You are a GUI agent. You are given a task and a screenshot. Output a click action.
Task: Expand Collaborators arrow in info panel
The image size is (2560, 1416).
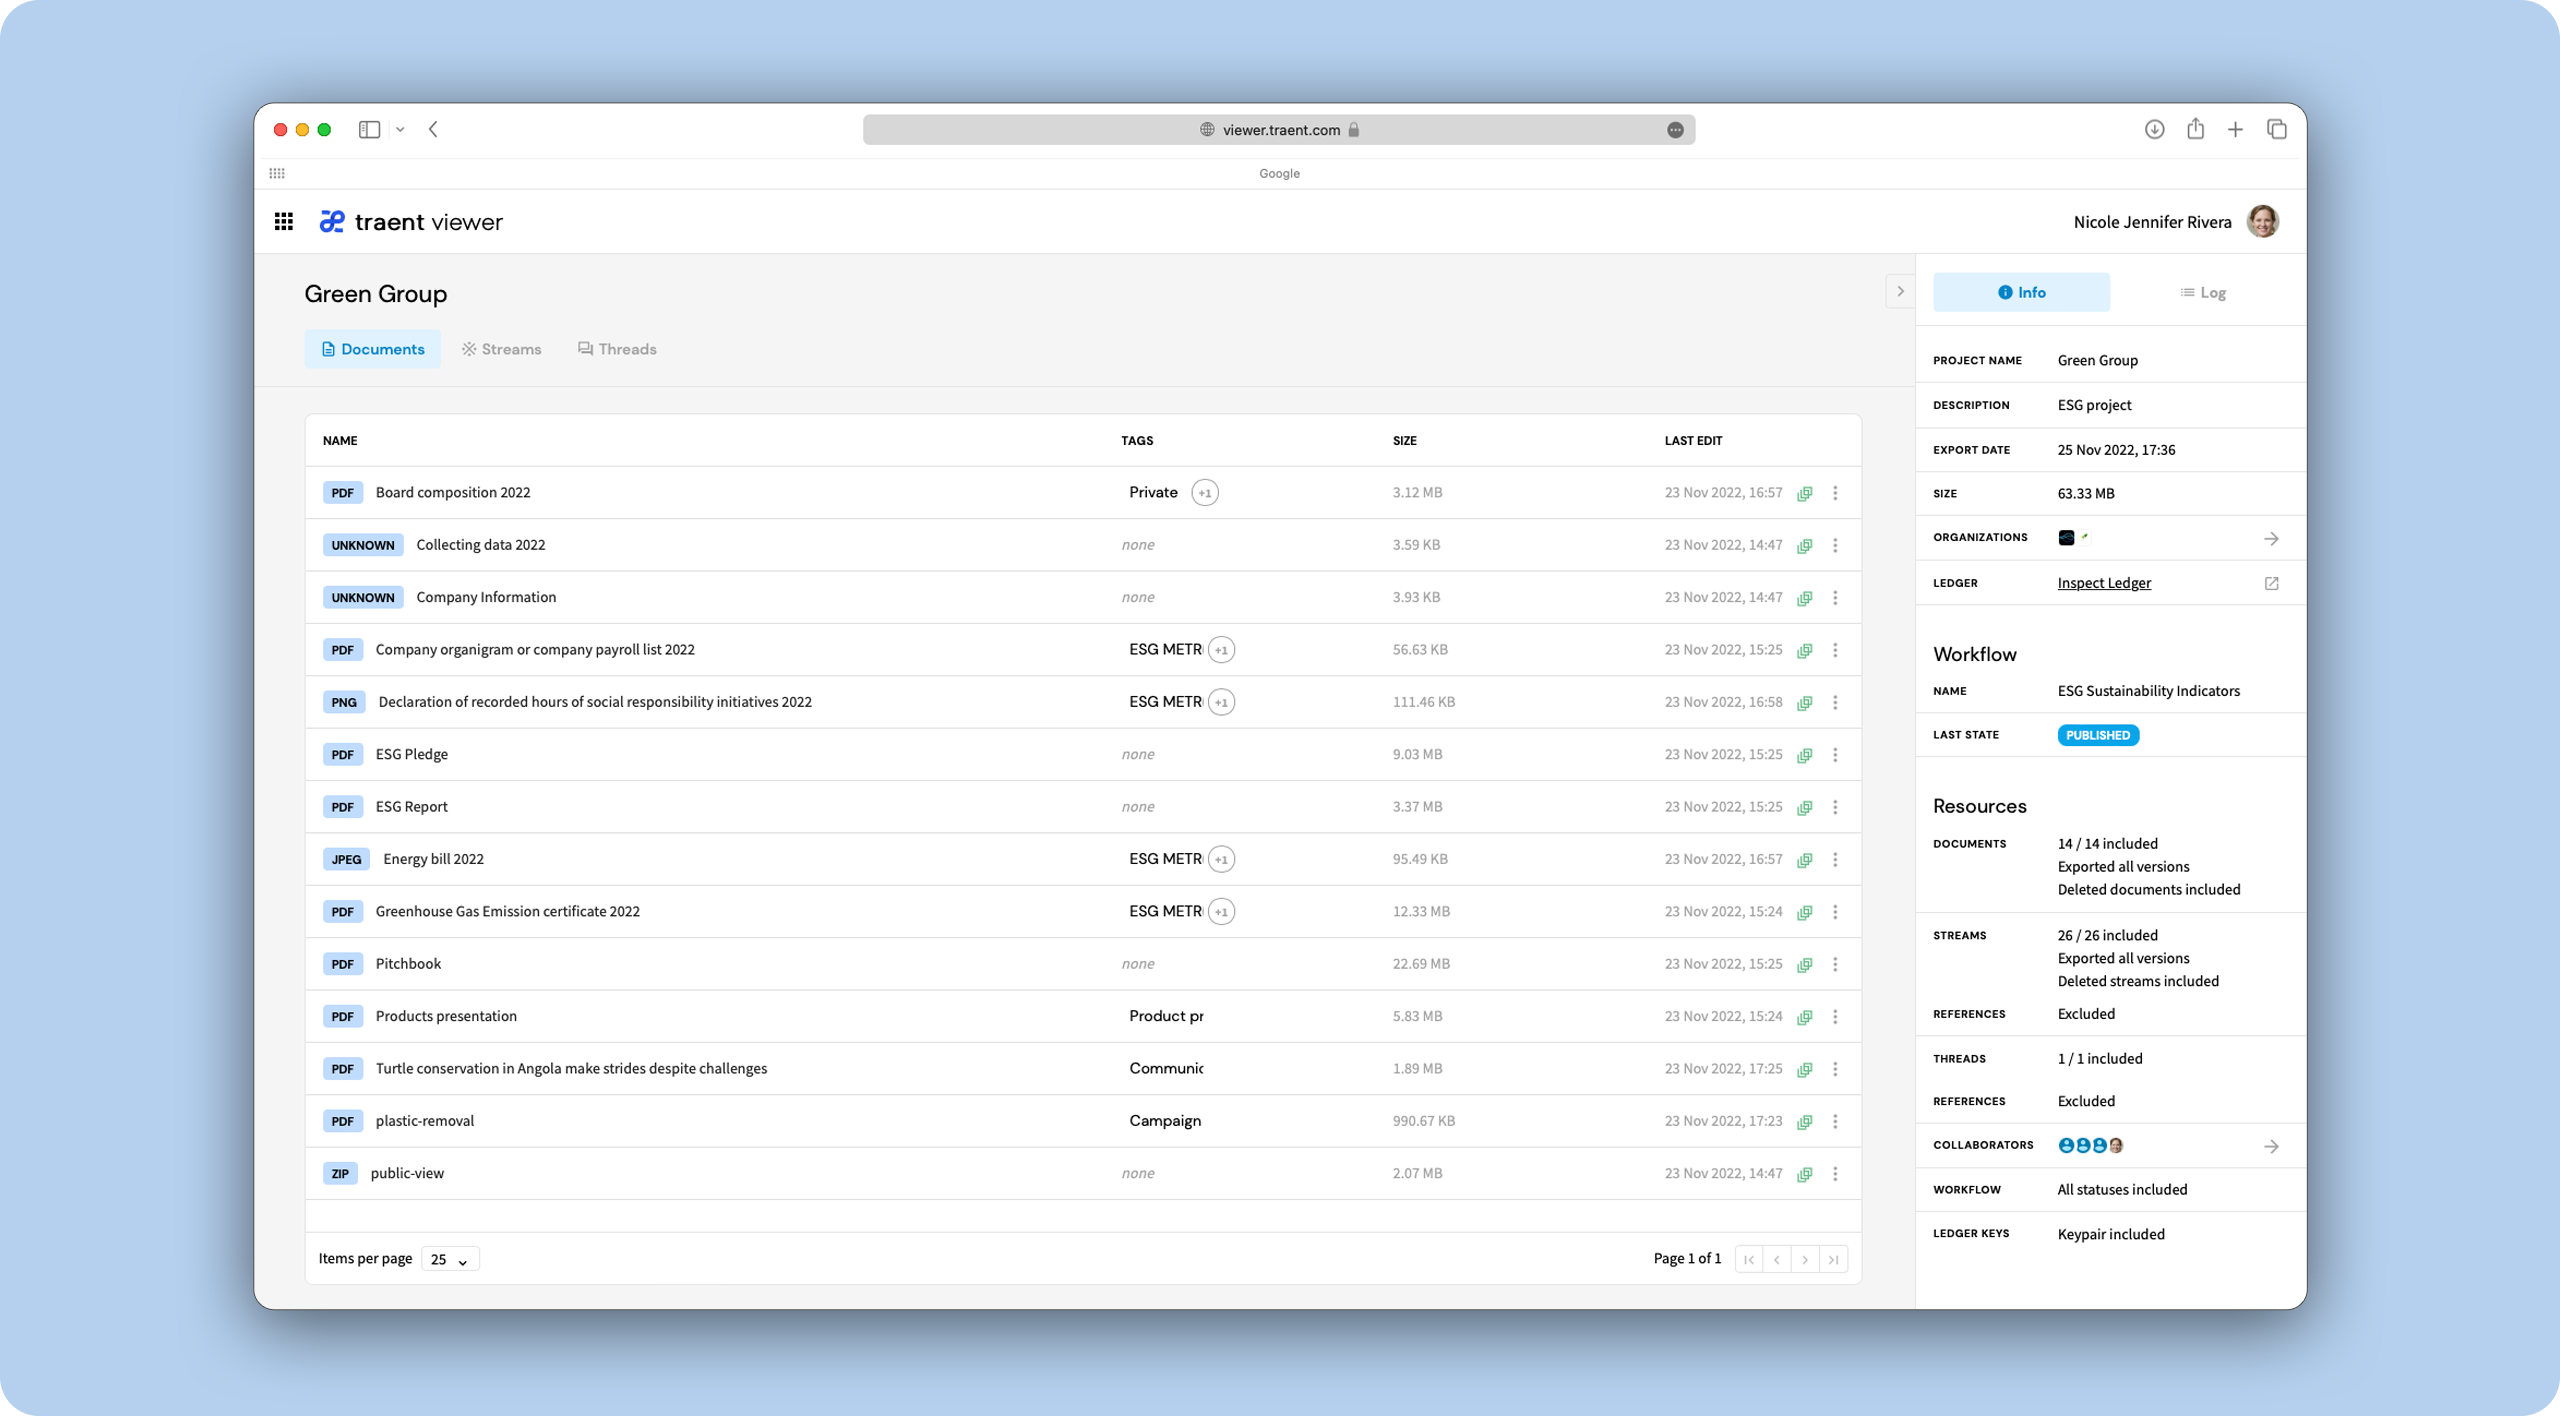[x=2271, y=1146]
